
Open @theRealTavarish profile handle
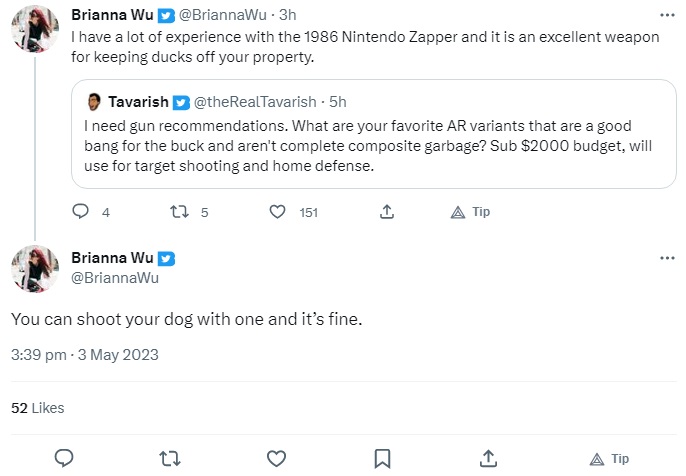coord(255,102)
